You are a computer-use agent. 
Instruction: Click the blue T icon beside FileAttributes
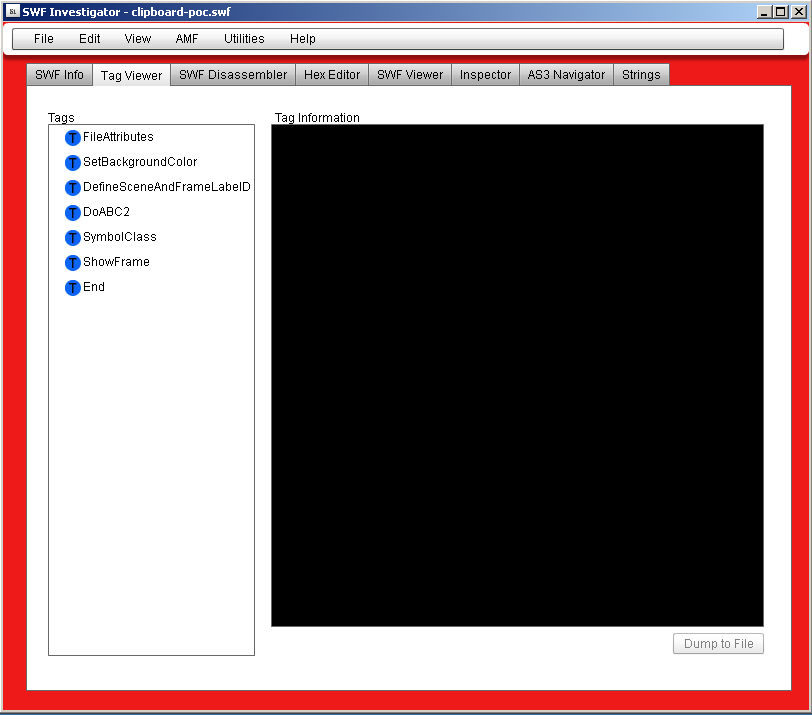pos(72,138)
